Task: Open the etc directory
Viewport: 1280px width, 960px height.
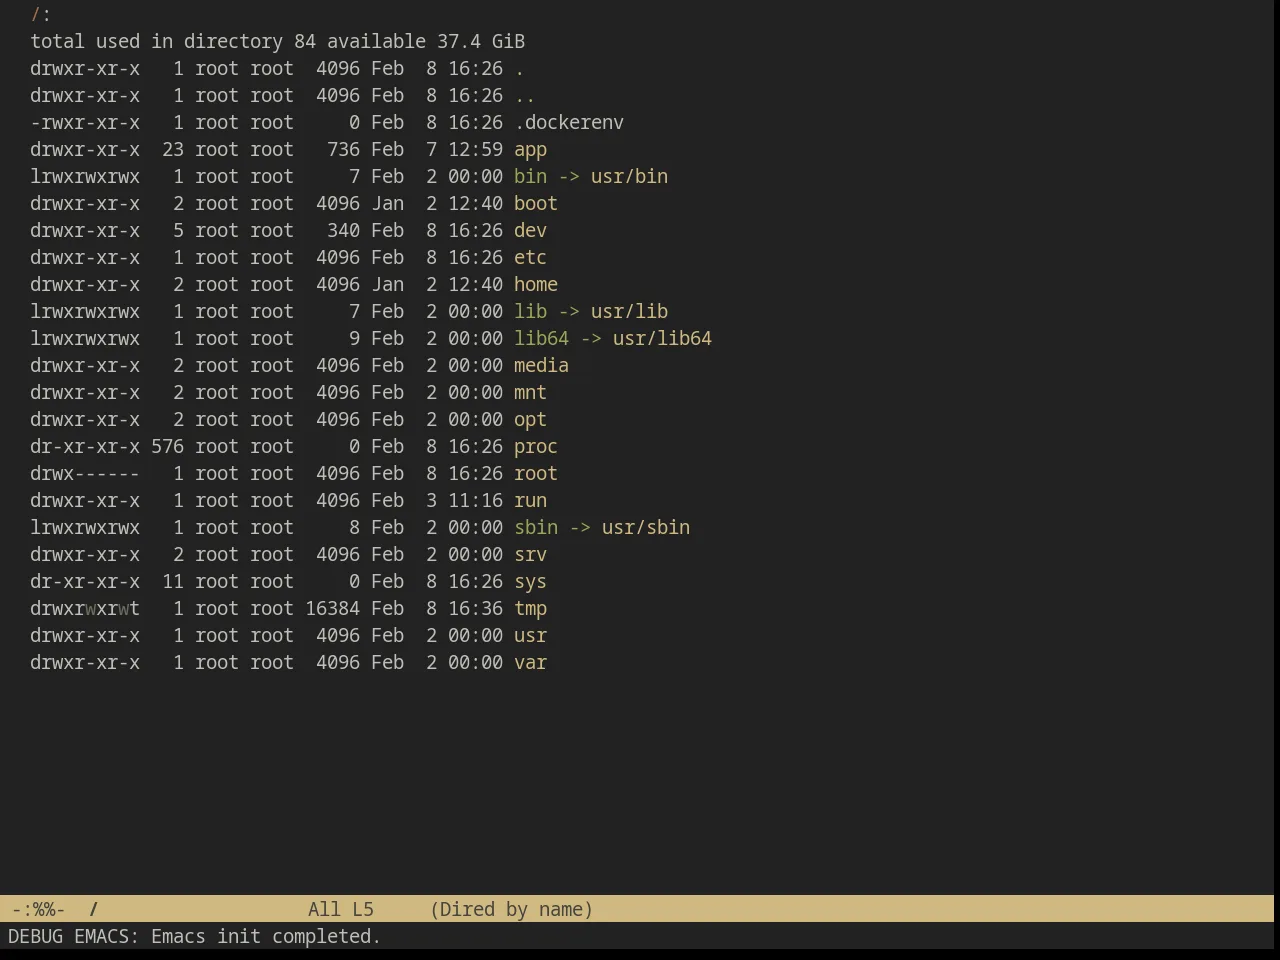Action: pos(530,258)
